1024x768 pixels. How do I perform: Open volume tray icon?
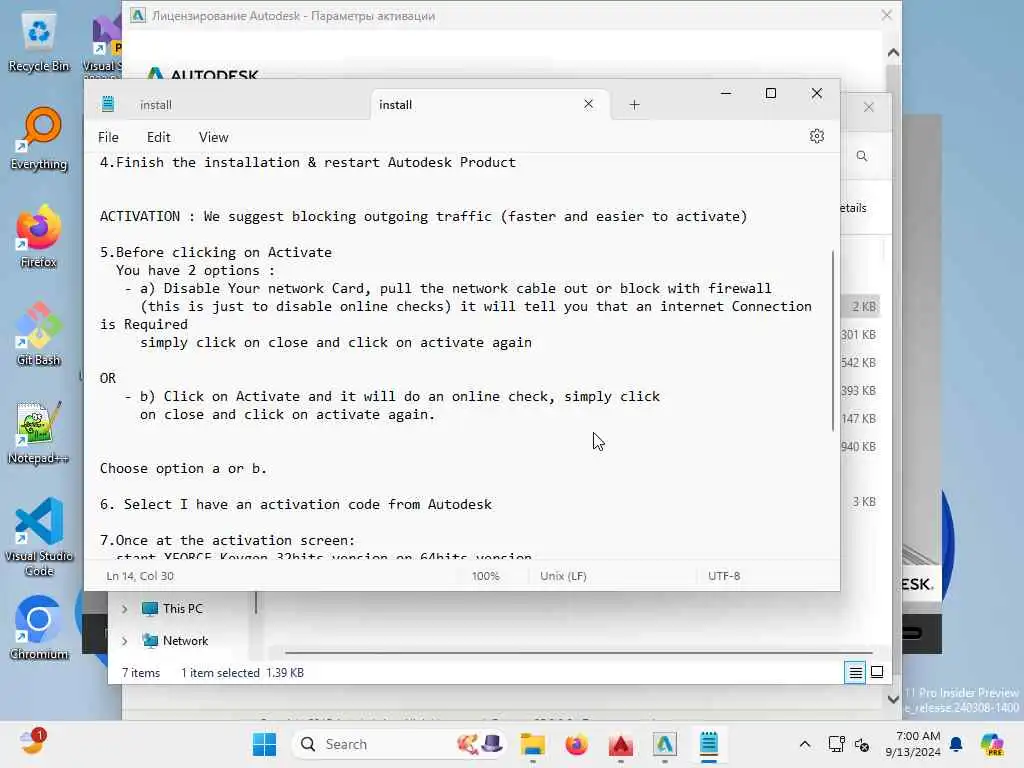tap(862, 744)
